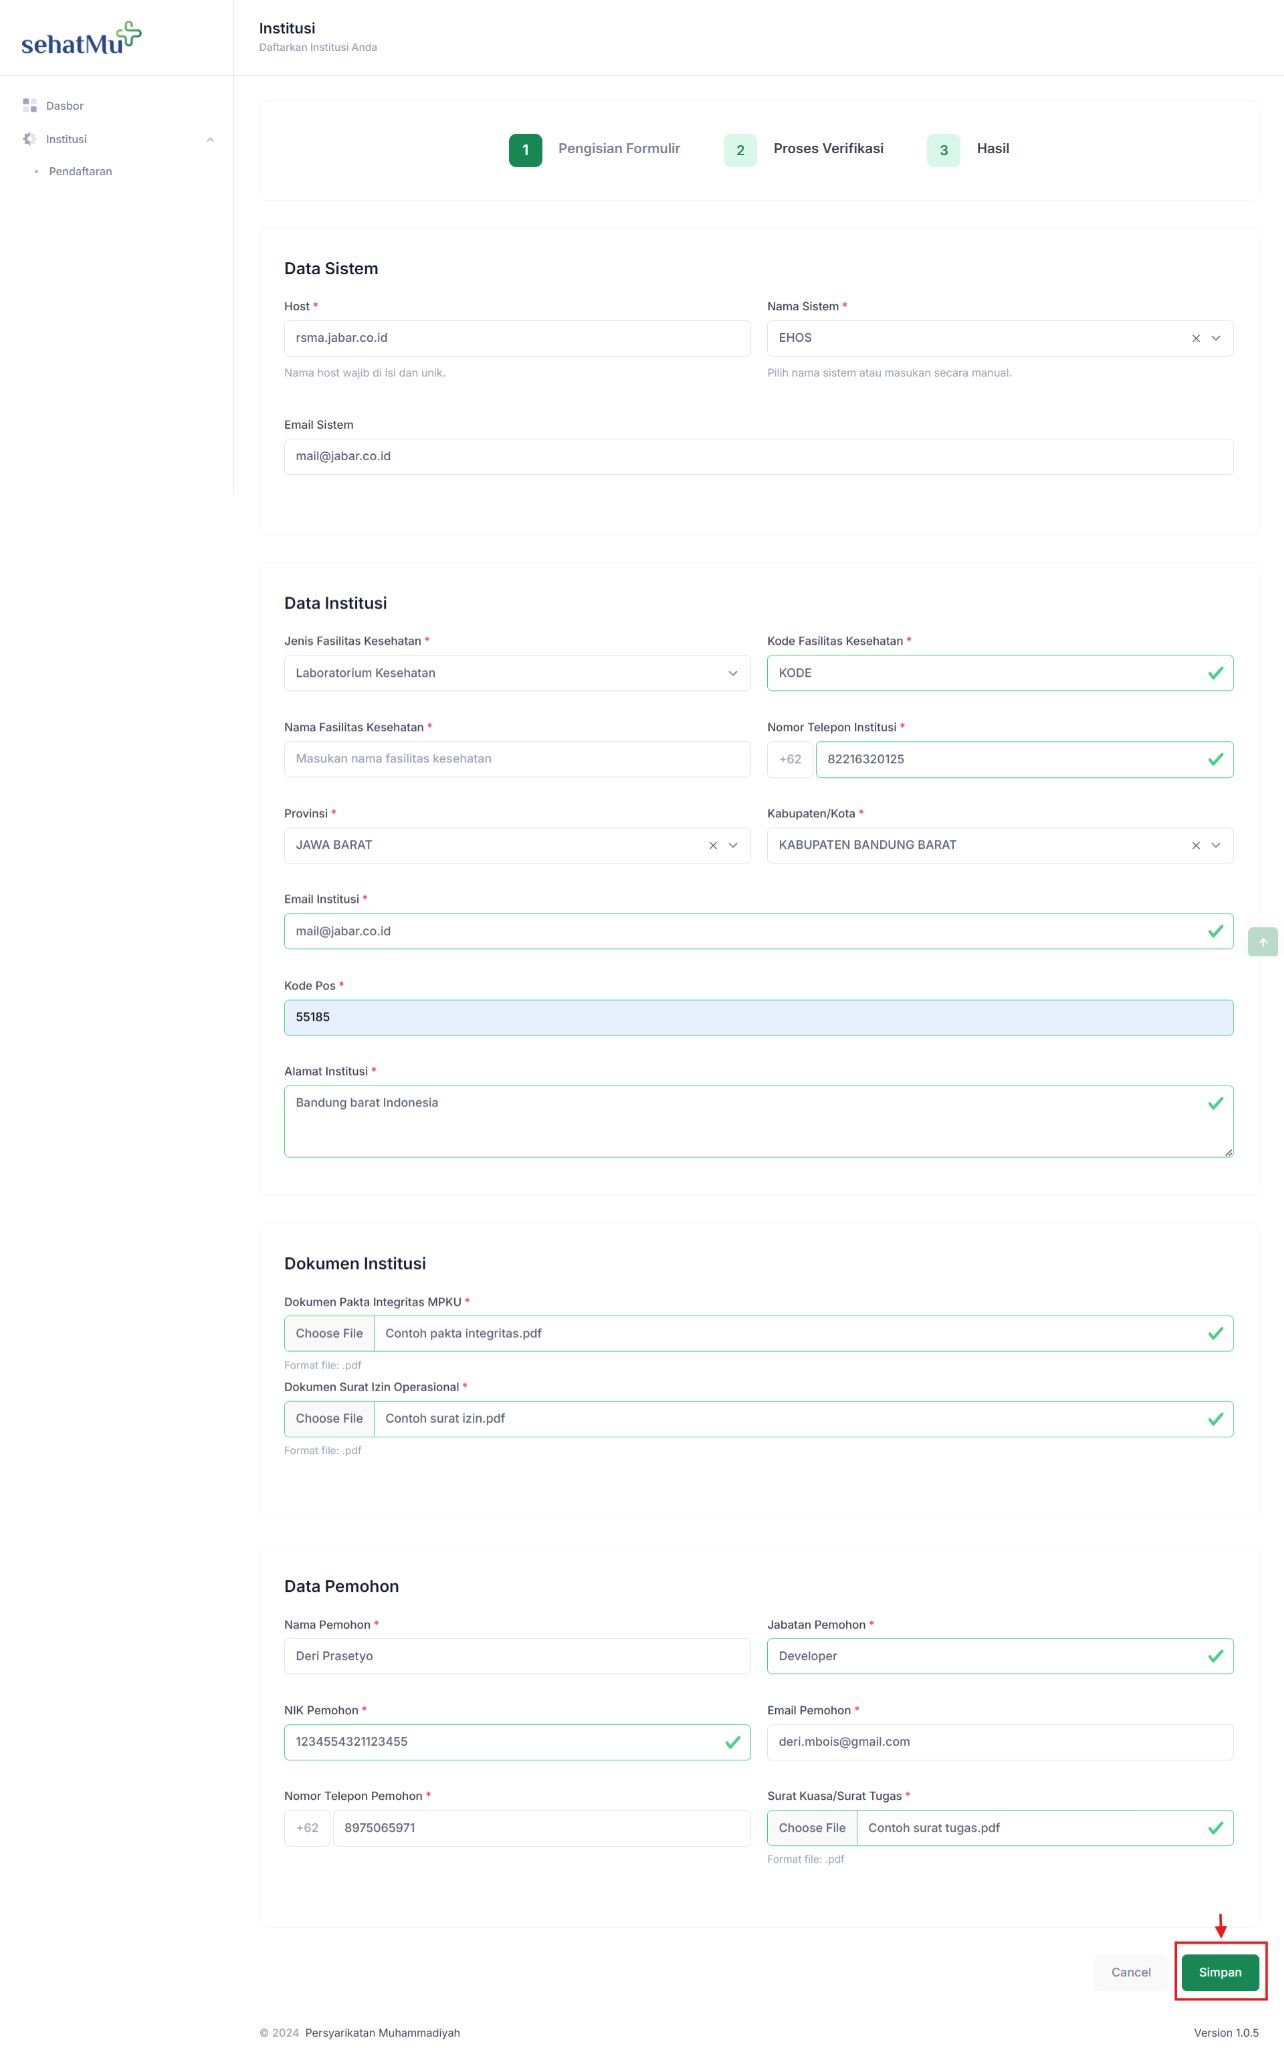Collapse the Institusi sidebar menu chevron
Viewport: 1284px width, 2048px height.
click(210, 140)
